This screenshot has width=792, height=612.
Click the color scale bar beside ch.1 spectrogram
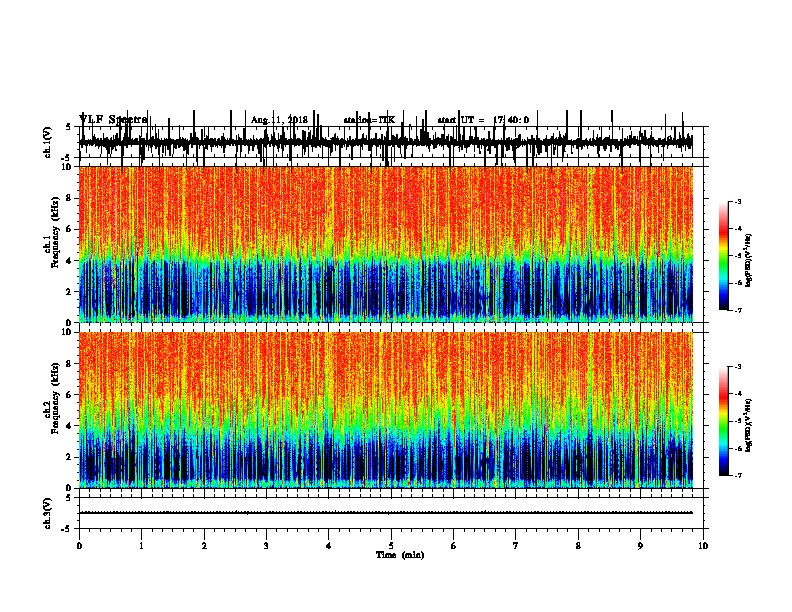tap(724, 256)
